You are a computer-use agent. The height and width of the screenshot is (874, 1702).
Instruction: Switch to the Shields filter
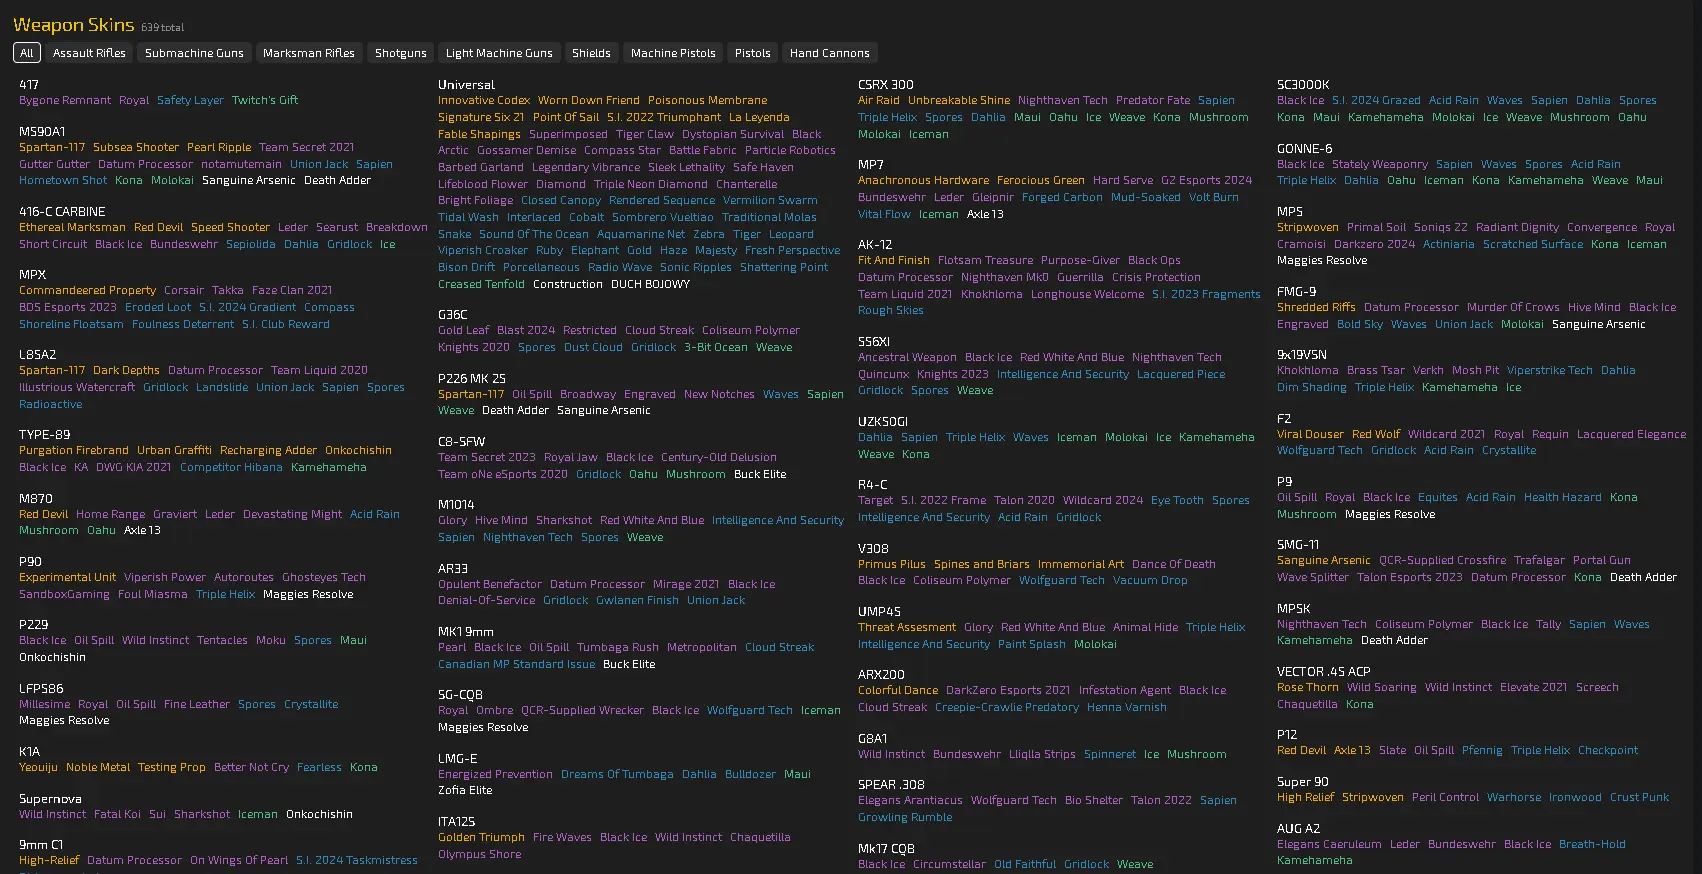[x=591, y=53]
